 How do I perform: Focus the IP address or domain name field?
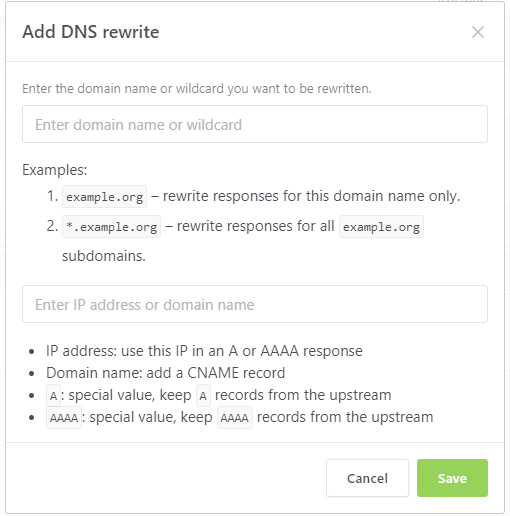(x=255, y=304)
